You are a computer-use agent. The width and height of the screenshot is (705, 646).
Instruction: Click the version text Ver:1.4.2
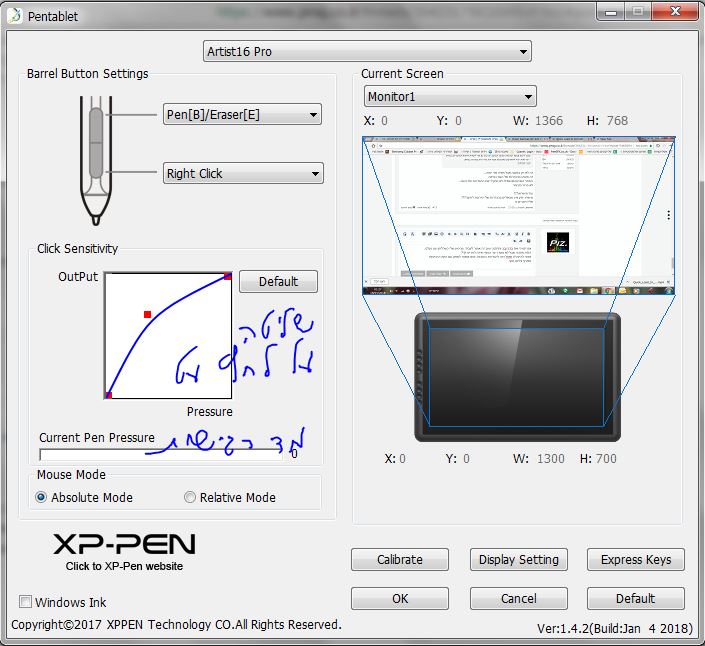615,628
